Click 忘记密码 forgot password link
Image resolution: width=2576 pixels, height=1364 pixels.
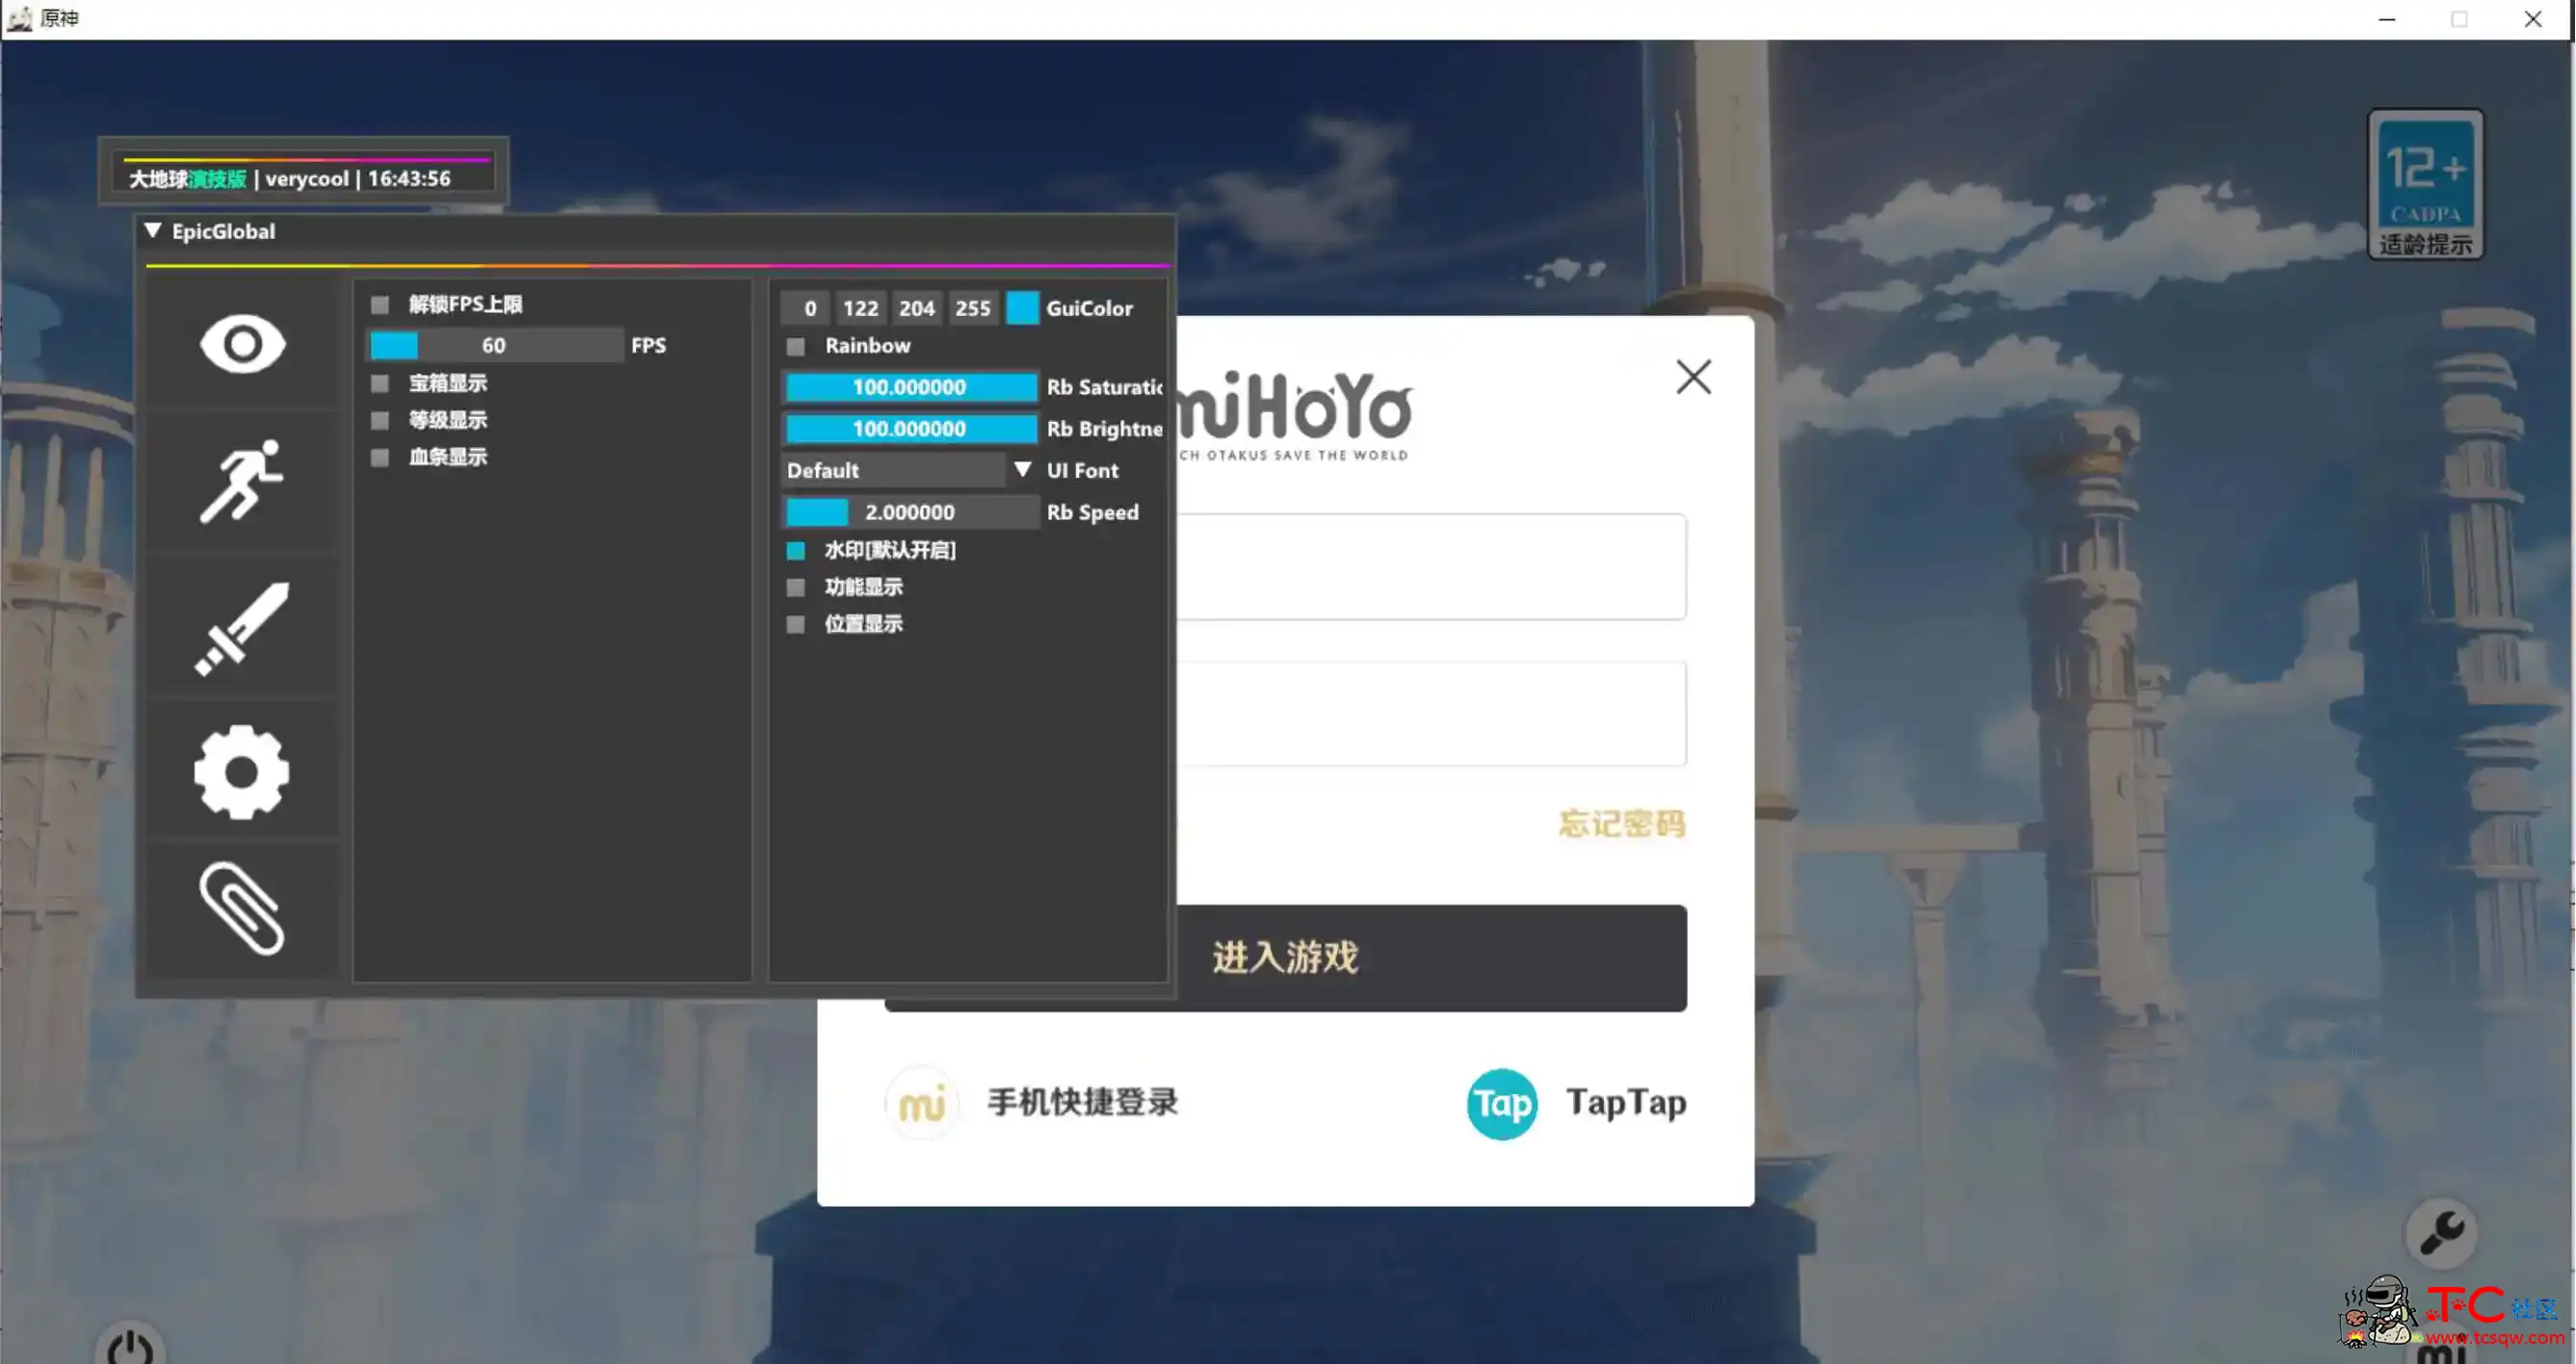[1620, 825]
